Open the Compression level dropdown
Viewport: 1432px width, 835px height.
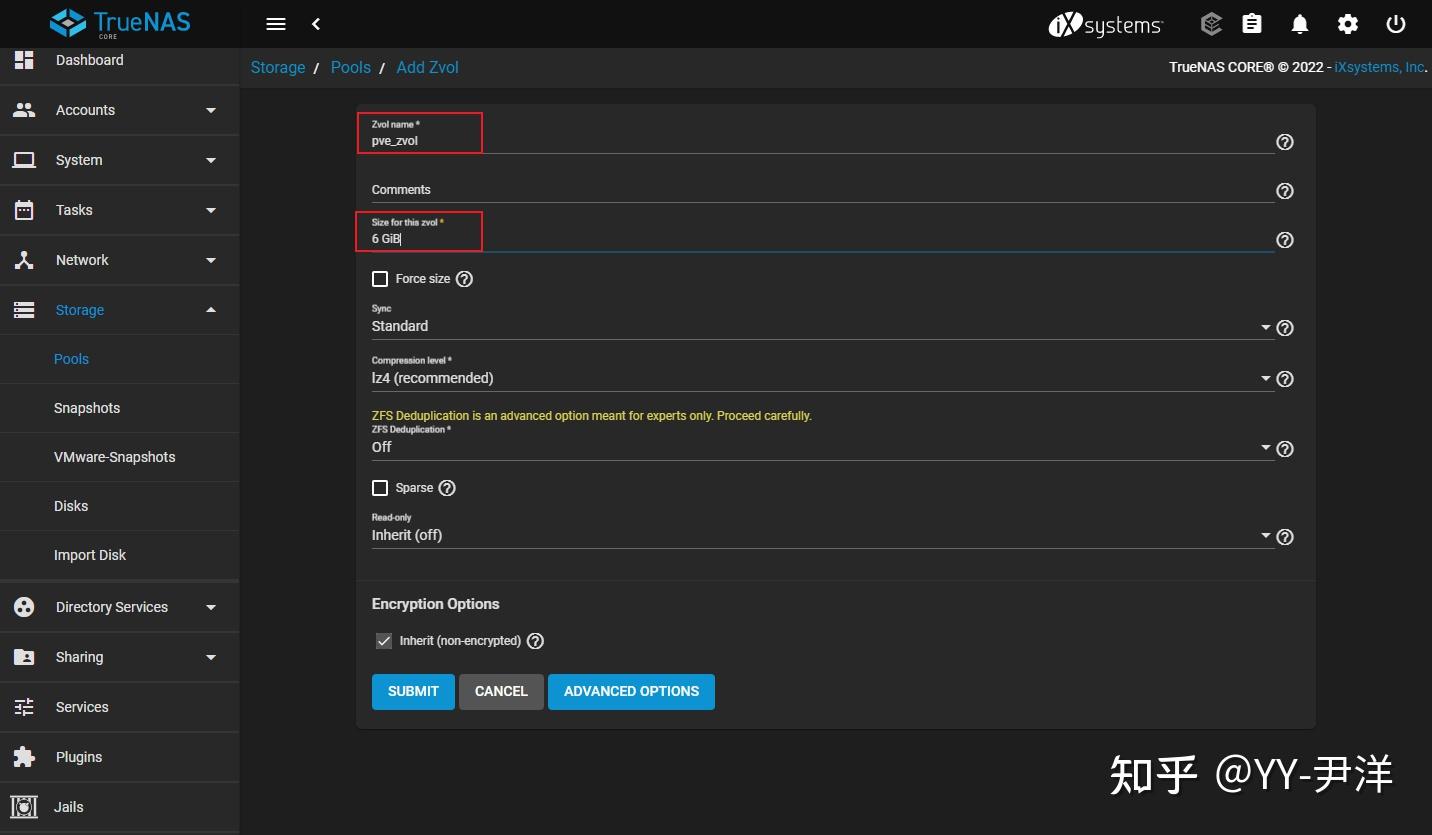click(x=1264, y=378)
